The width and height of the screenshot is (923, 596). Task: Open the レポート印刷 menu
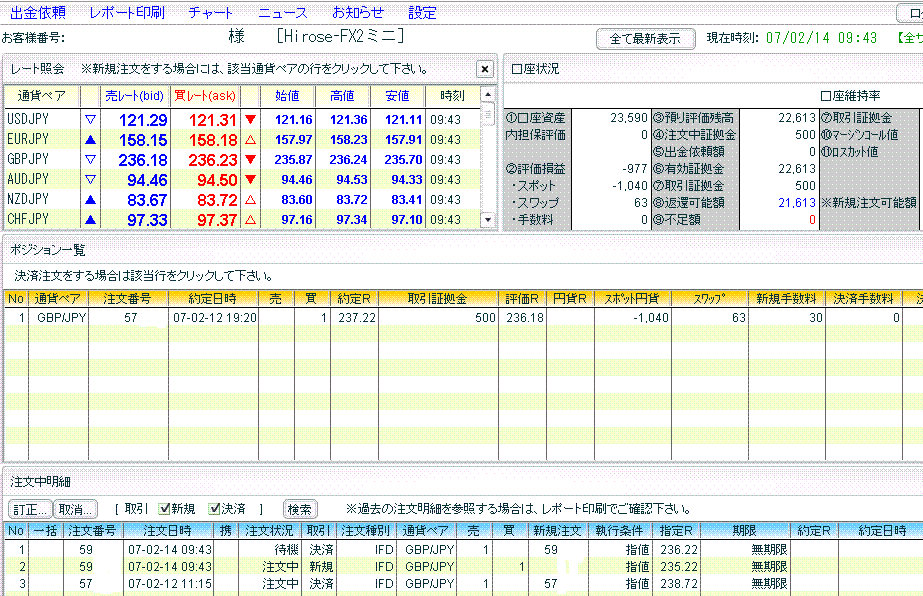click(x=126, y=13)
